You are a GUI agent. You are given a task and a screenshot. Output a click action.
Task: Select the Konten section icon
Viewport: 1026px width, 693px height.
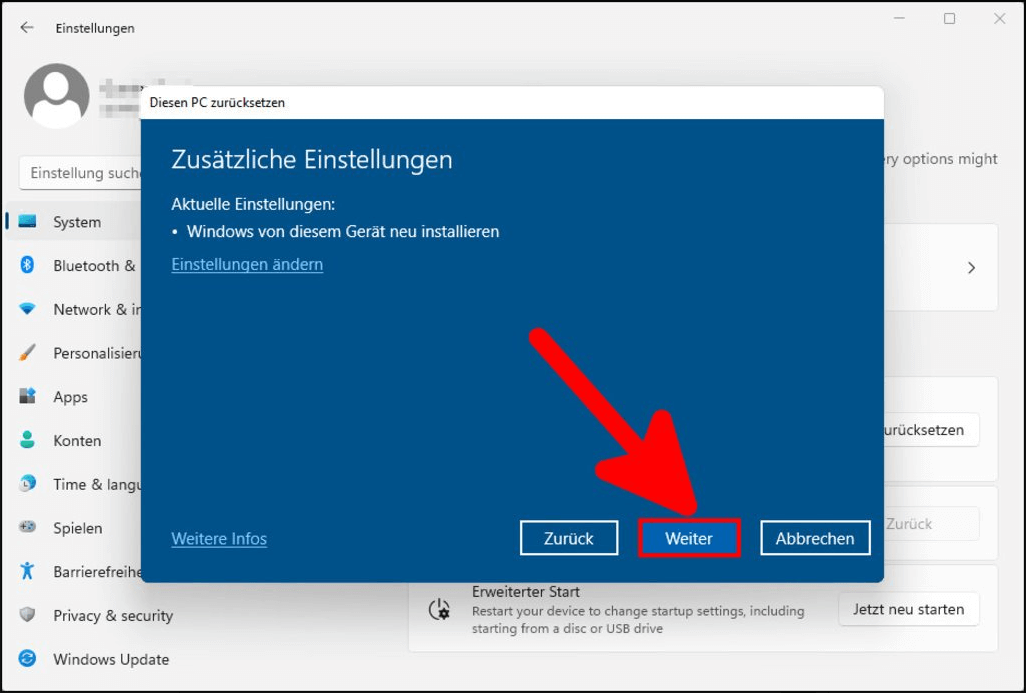click(29, 441)
